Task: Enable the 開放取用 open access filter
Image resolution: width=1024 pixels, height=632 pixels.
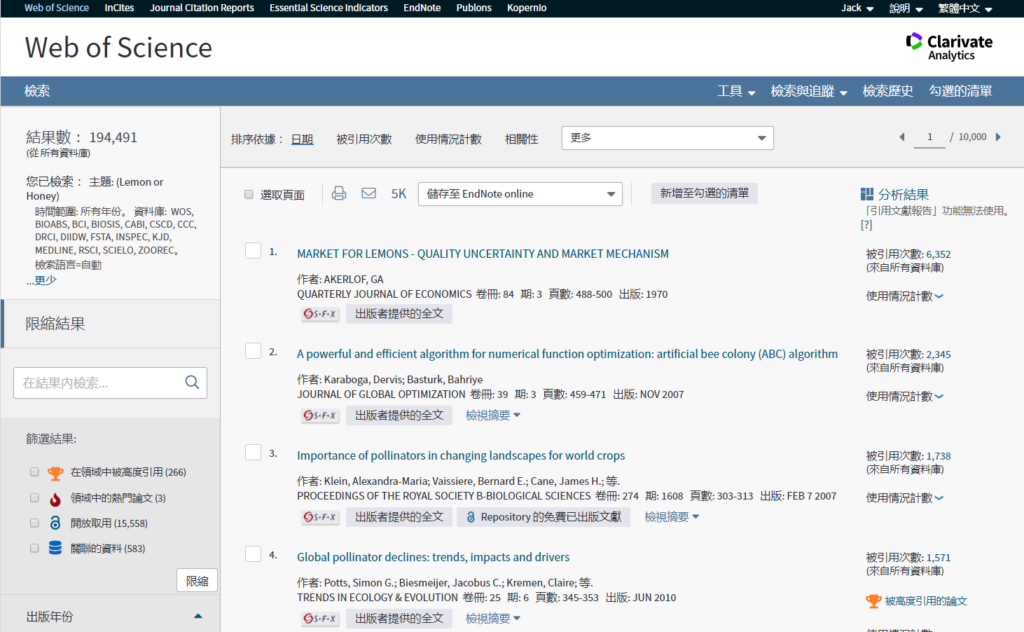Action: tap(34, 523)
